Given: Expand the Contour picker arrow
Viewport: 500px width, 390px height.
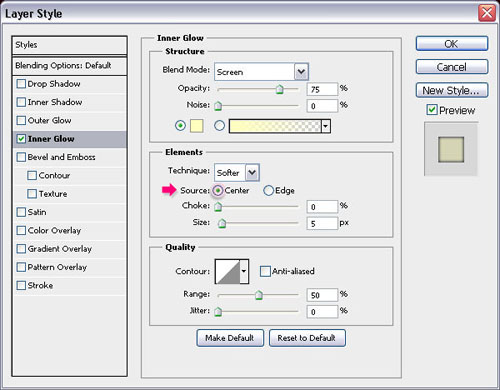Looking at the screenshot, I should [244, 271].
